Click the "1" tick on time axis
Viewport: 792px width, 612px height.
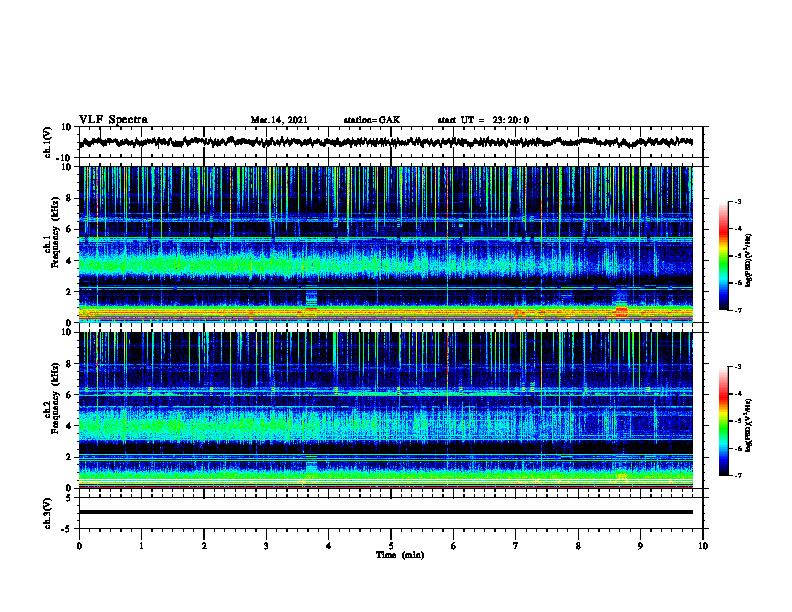pyautogui.click(x=141, y=546)
